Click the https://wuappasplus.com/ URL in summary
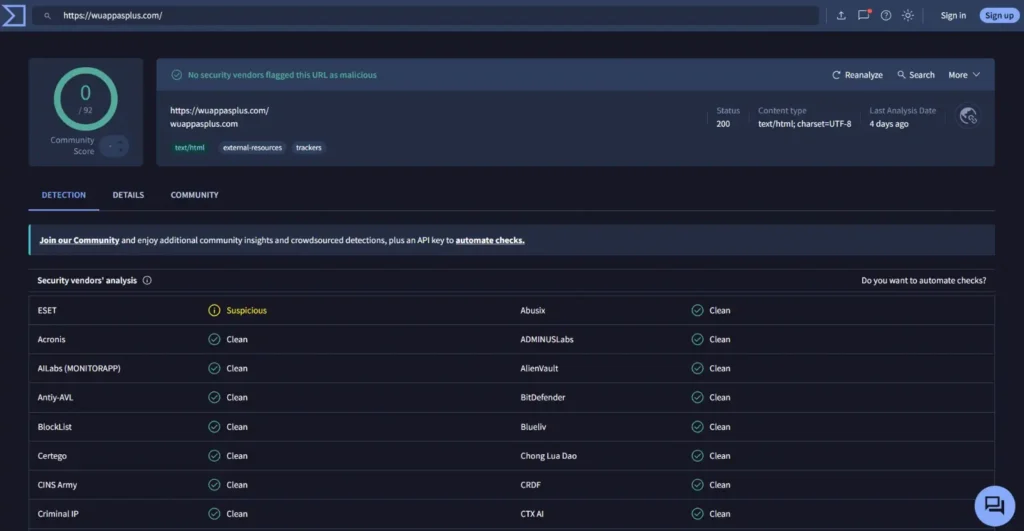This screenshot has height=531, width=1024. tap(219, 110)
